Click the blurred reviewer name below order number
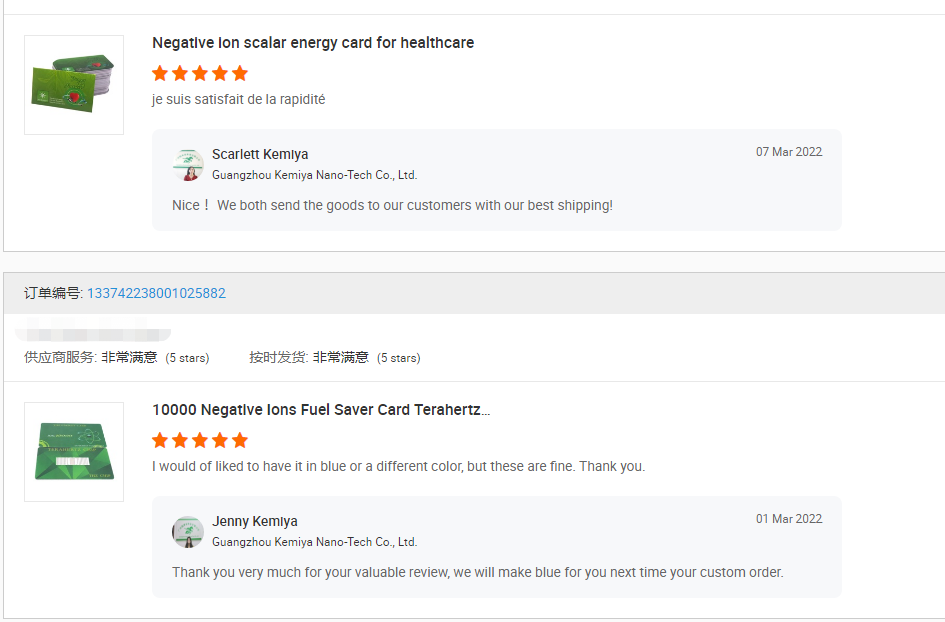 pos(95,329)
